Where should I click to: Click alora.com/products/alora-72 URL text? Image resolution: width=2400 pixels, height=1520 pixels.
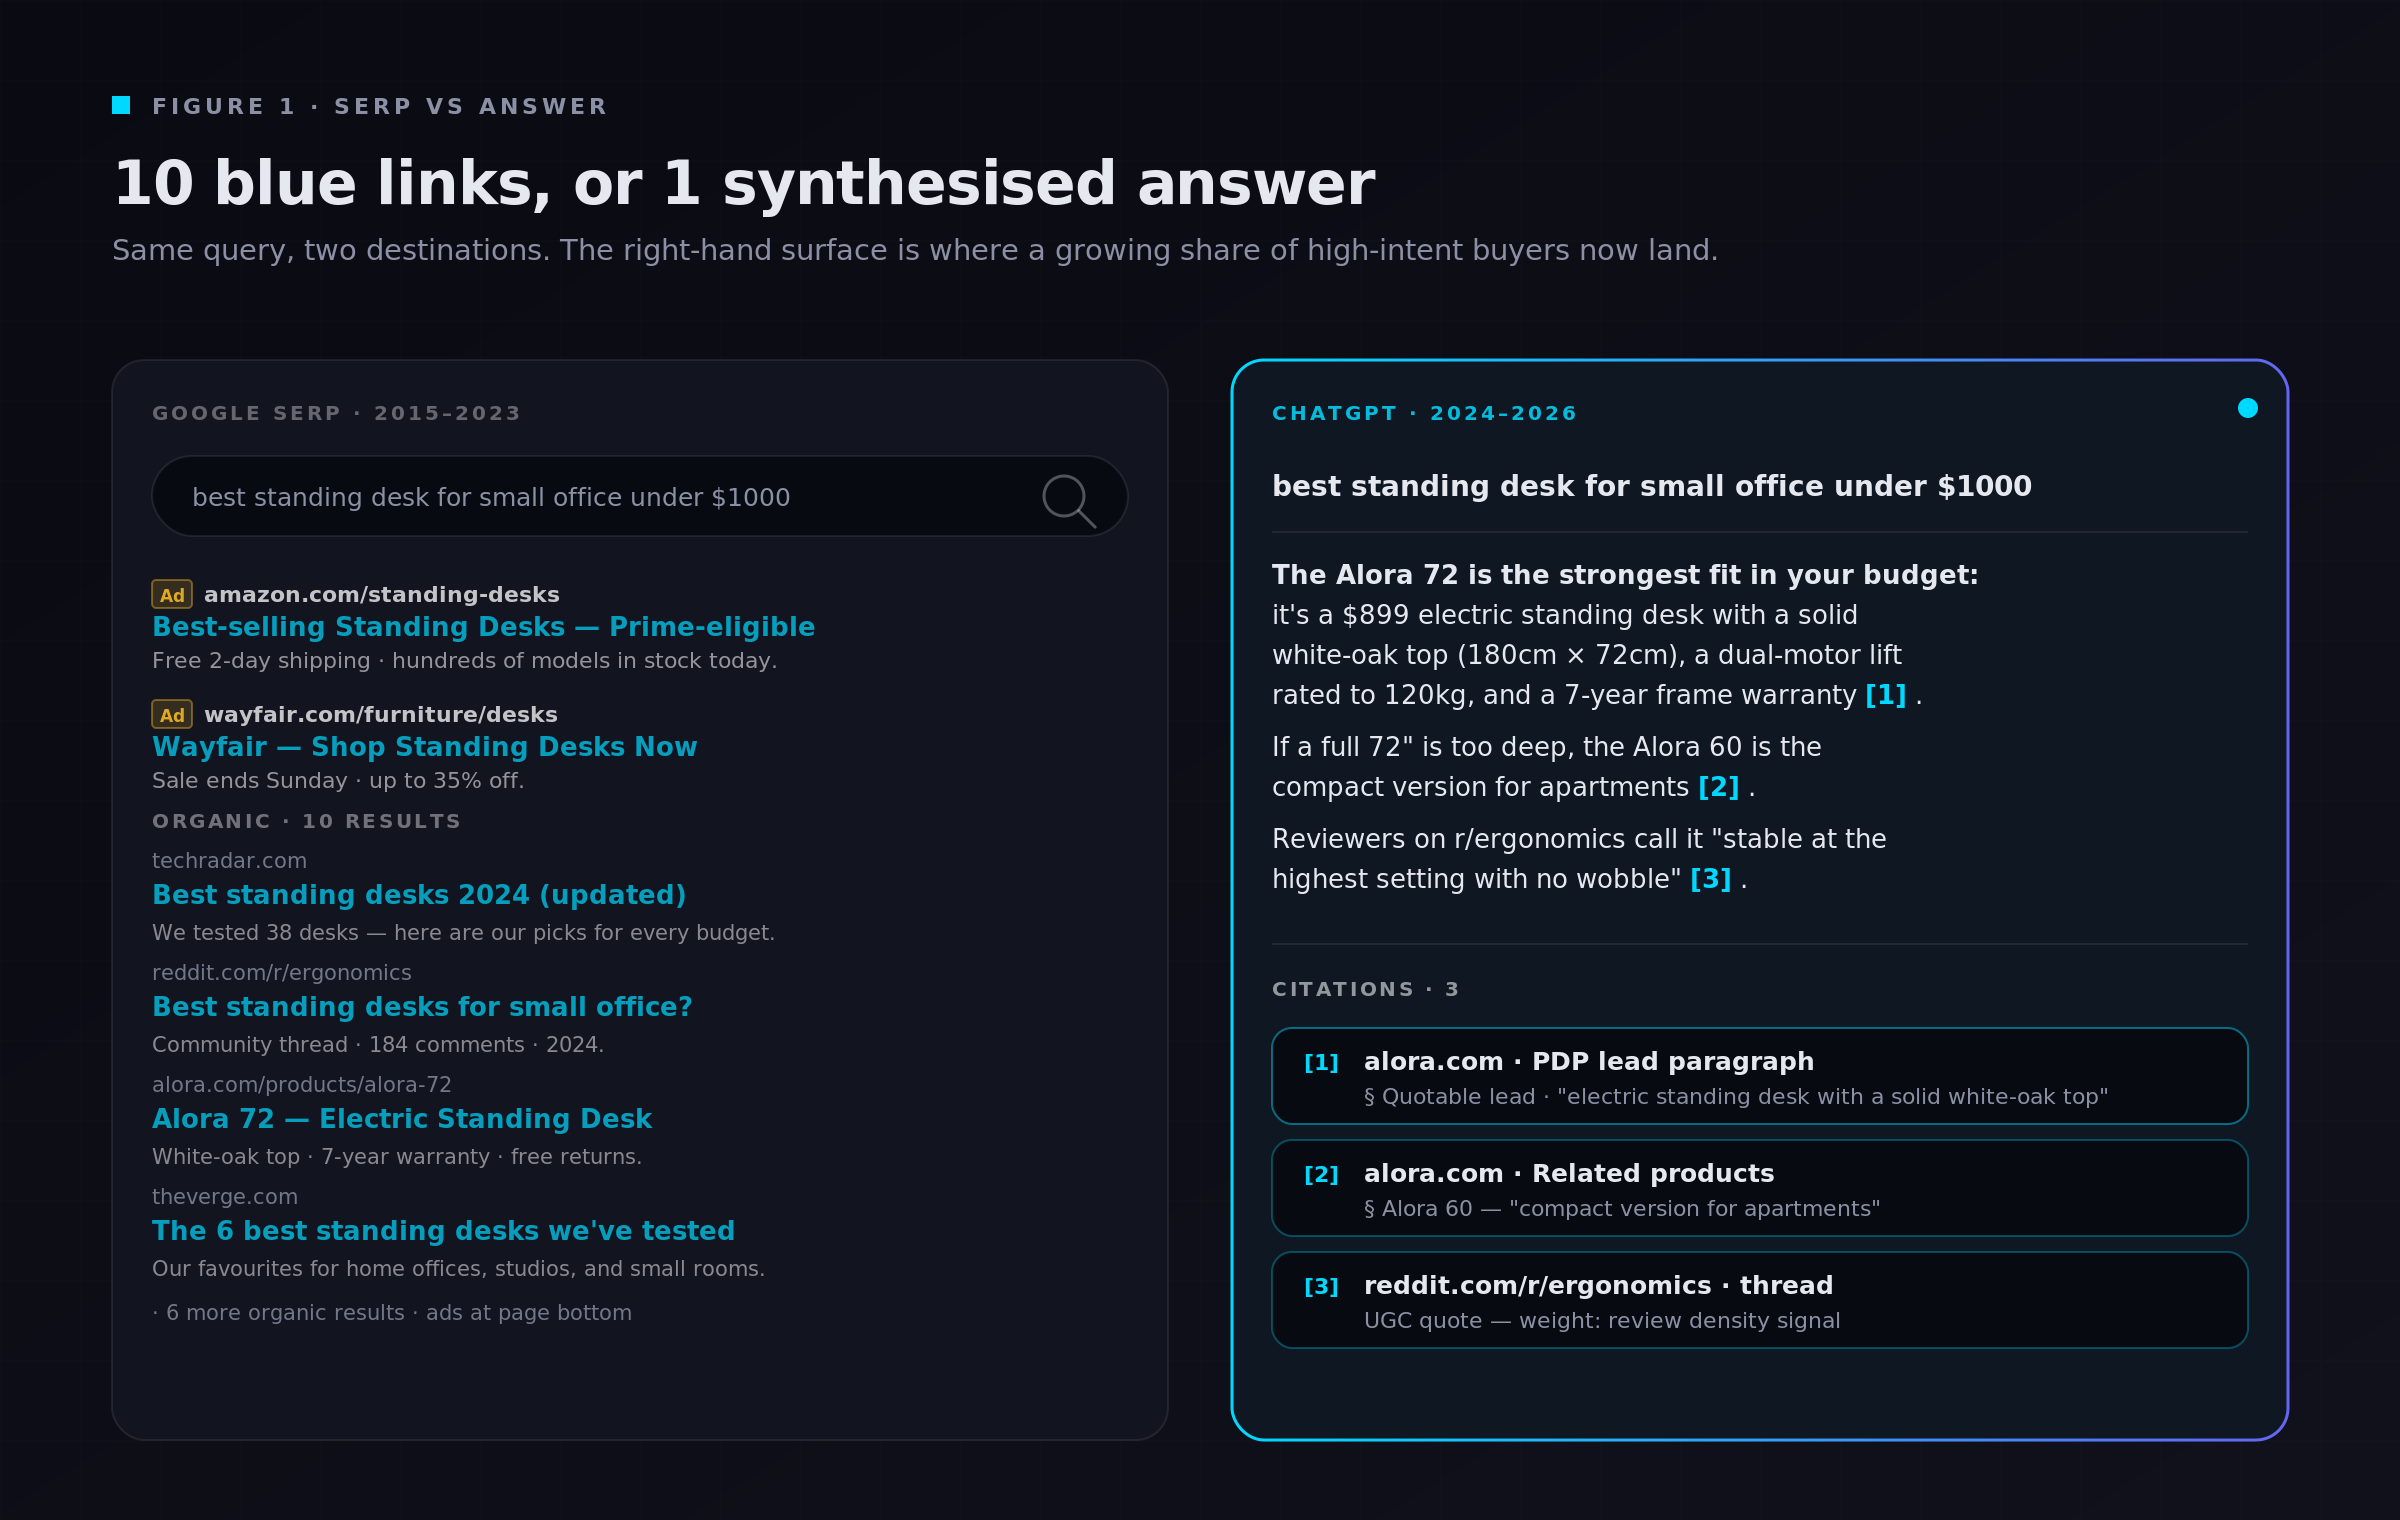pos(302,1085)
